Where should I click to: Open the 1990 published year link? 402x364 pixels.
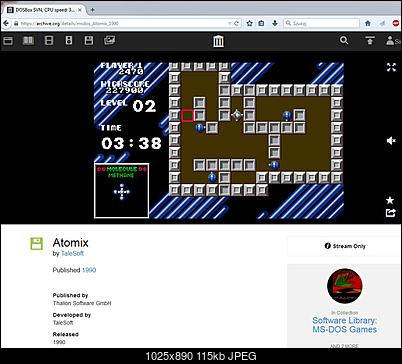tap(89, 270)
